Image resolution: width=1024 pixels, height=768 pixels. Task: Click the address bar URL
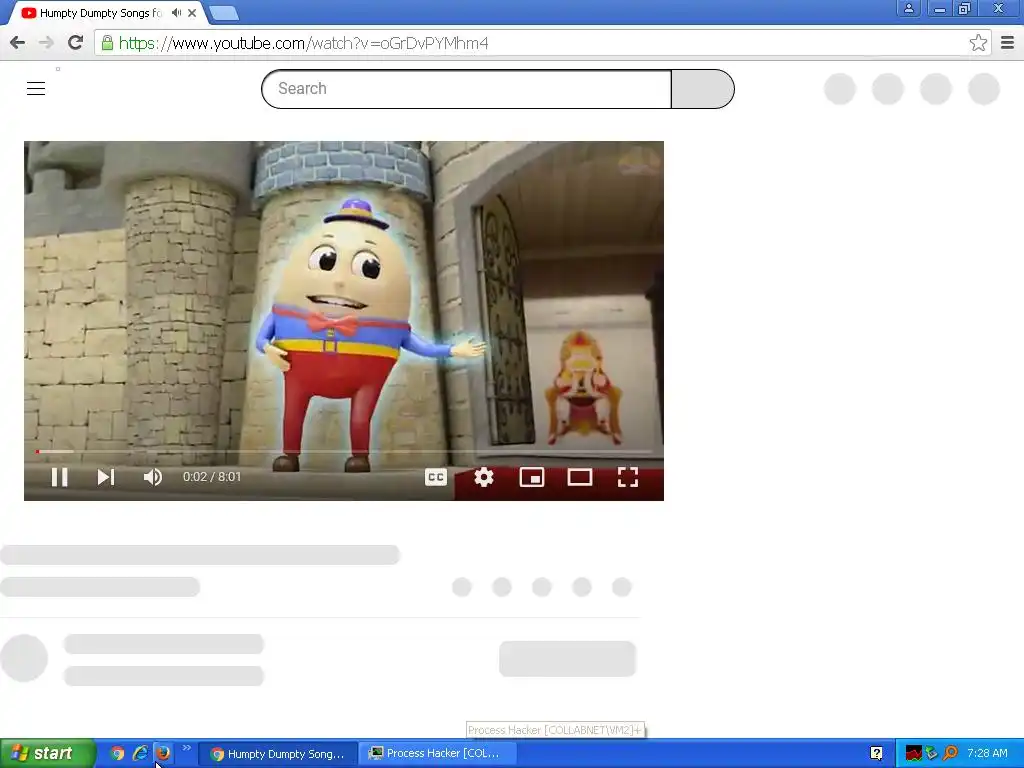[x=304, y=43]
